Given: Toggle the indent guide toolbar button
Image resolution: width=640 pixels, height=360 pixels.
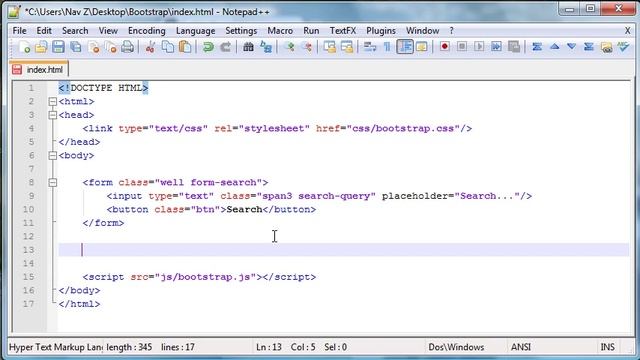Looking at the screenshot, I should 404,47.
